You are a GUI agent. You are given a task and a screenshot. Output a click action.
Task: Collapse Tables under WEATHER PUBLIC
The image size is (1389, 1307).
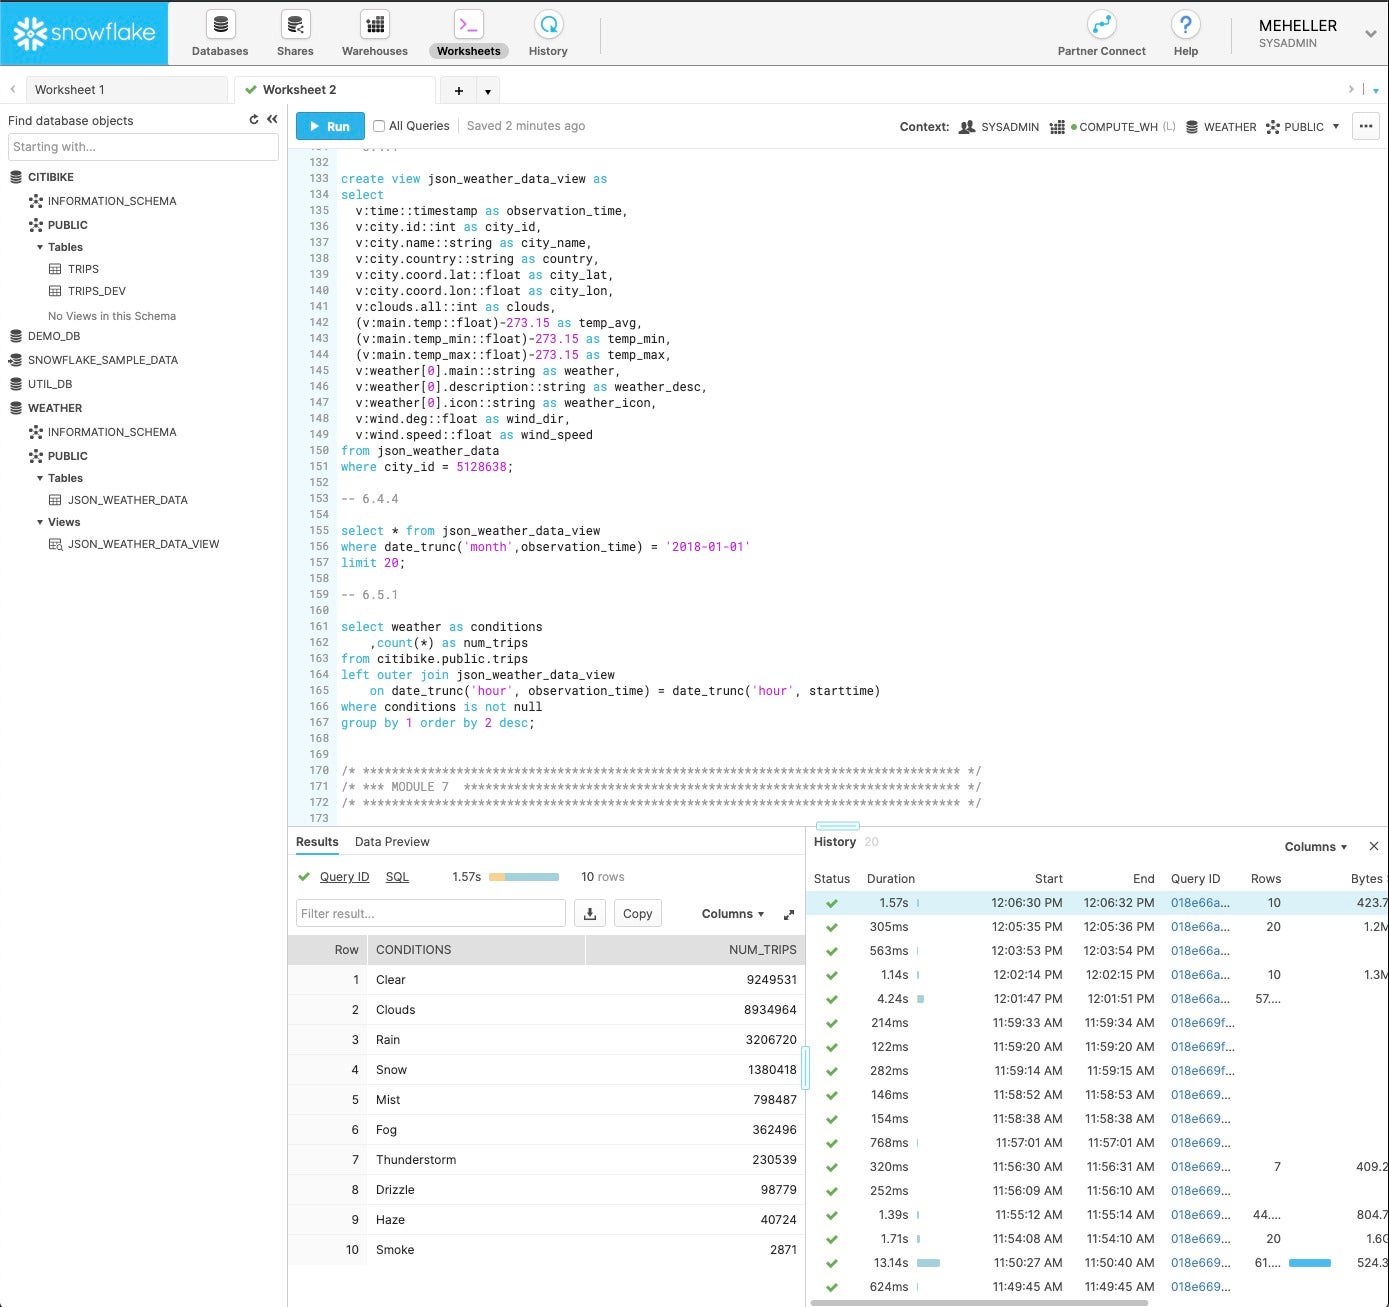(x=40, y=478)
